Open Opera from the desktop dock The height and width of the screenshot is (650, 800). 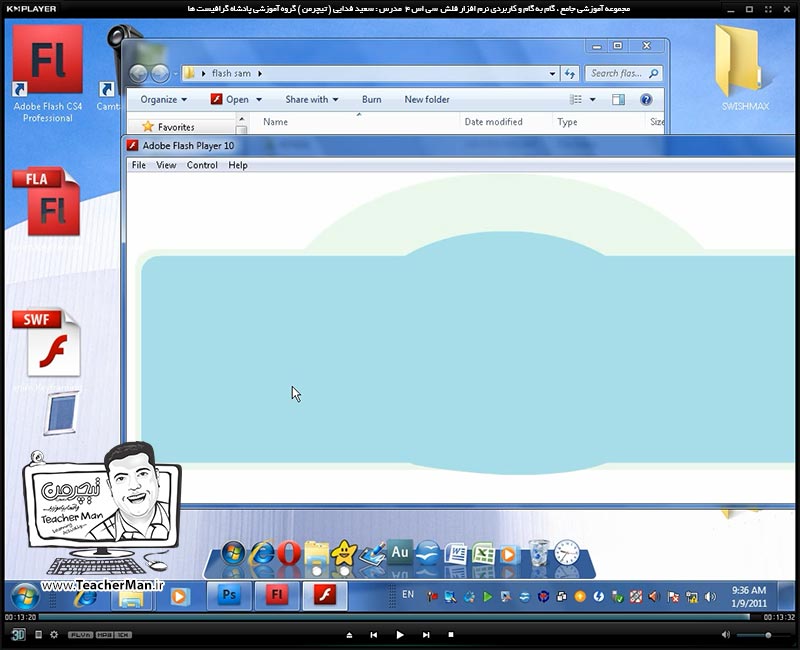(289, 554)
